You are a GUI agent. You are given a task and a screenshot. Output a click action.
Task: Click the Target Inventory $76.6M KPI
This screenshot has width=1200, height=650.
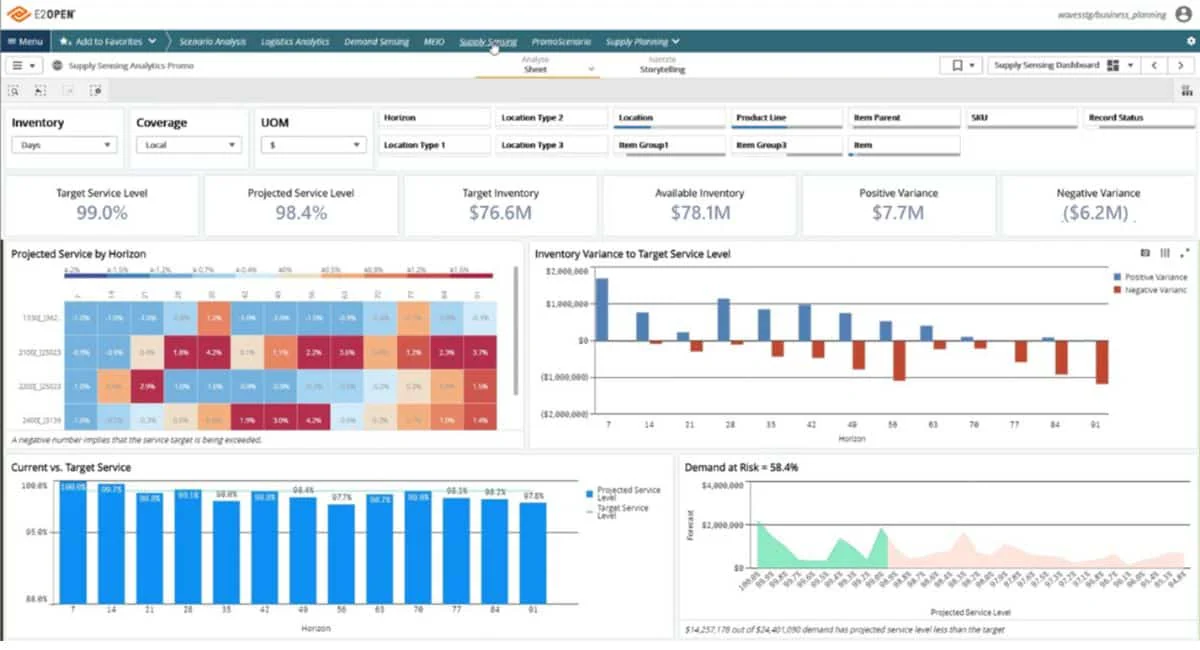[x=500, y=205]
